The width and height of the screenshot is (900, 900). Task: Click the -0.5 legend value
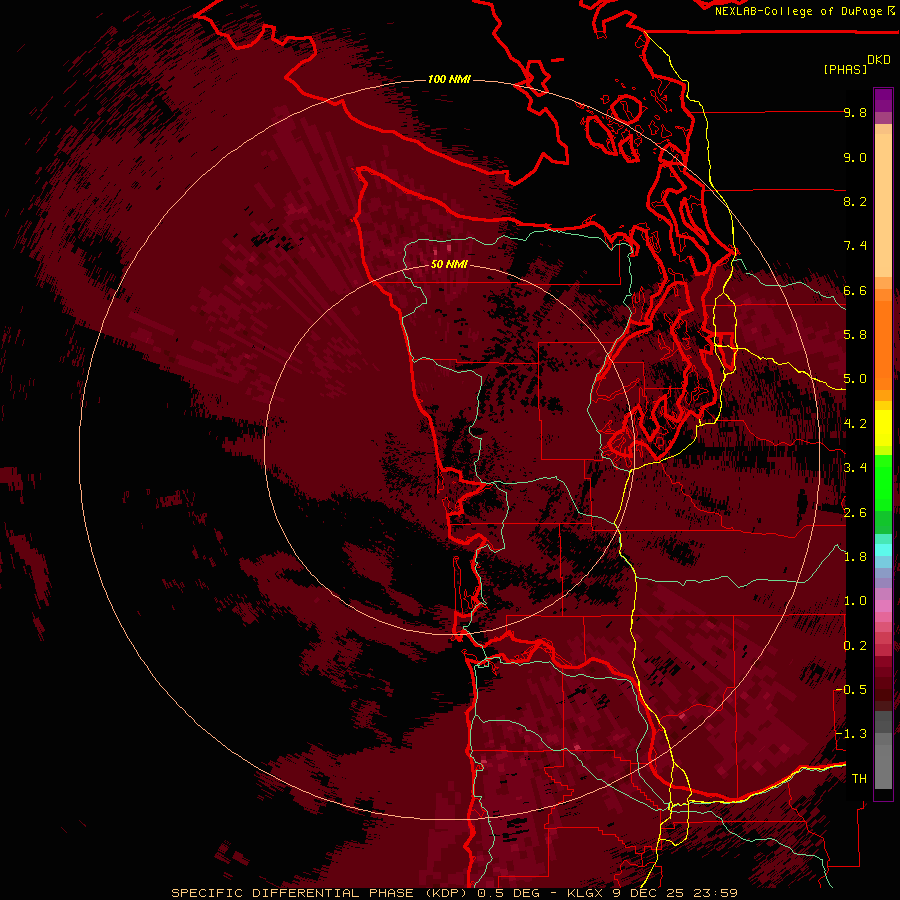click(x=852, y=690)
